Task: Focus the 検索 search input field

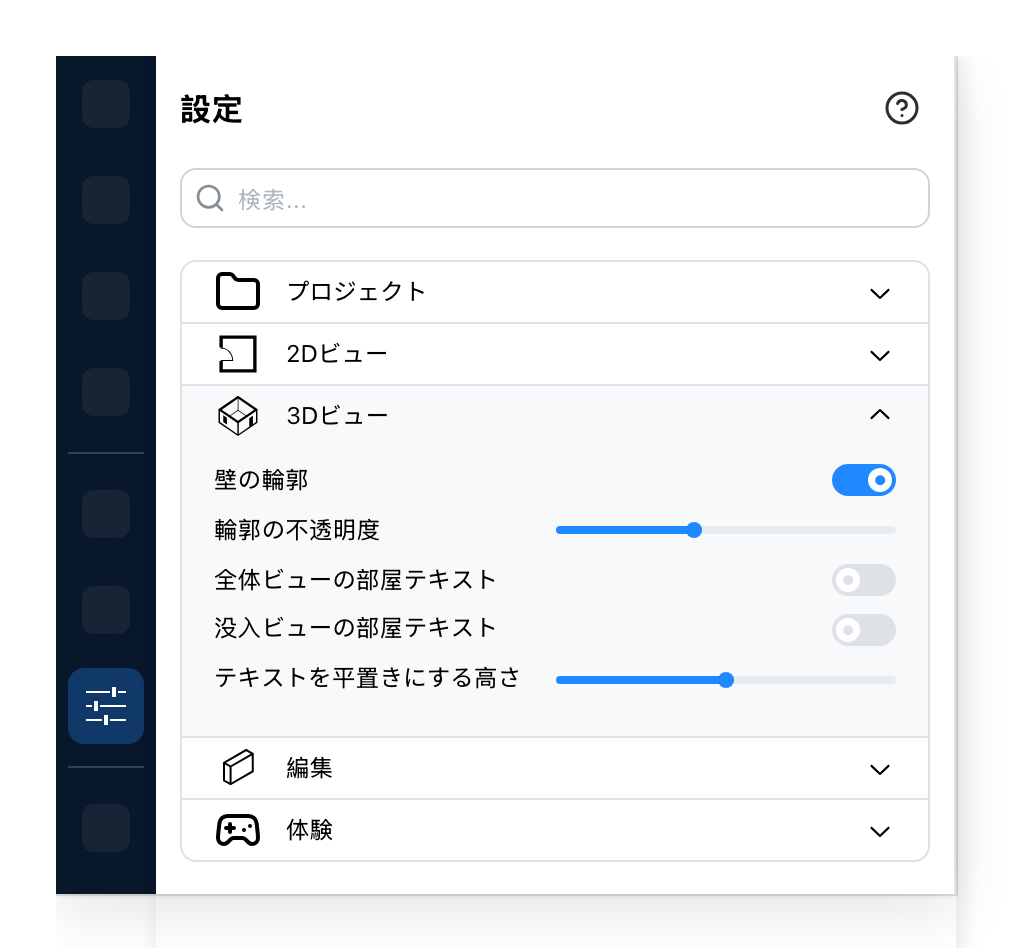Action: [555, 198]
